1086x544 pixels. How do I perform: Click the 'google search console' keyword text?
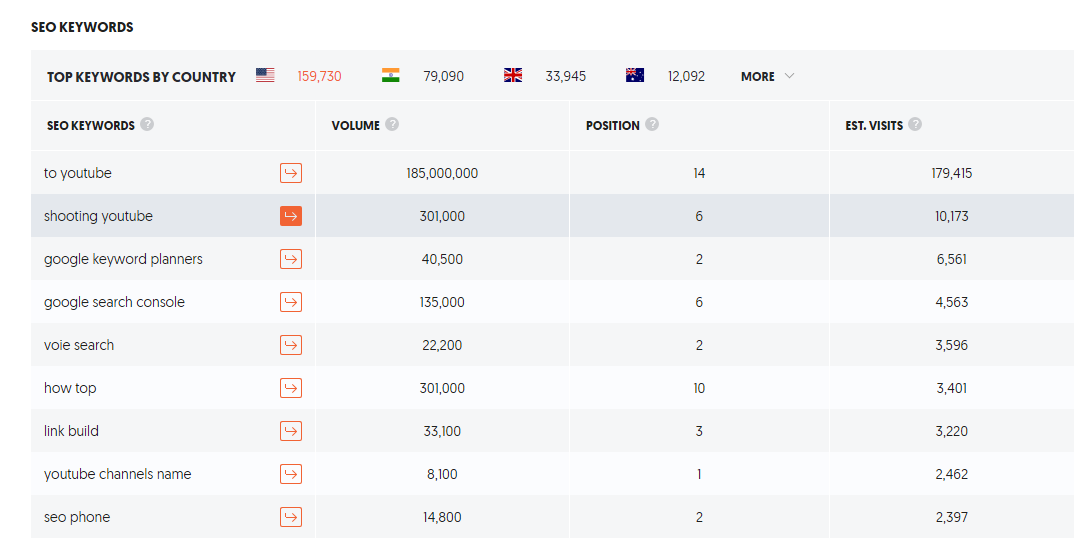(114, 303)
